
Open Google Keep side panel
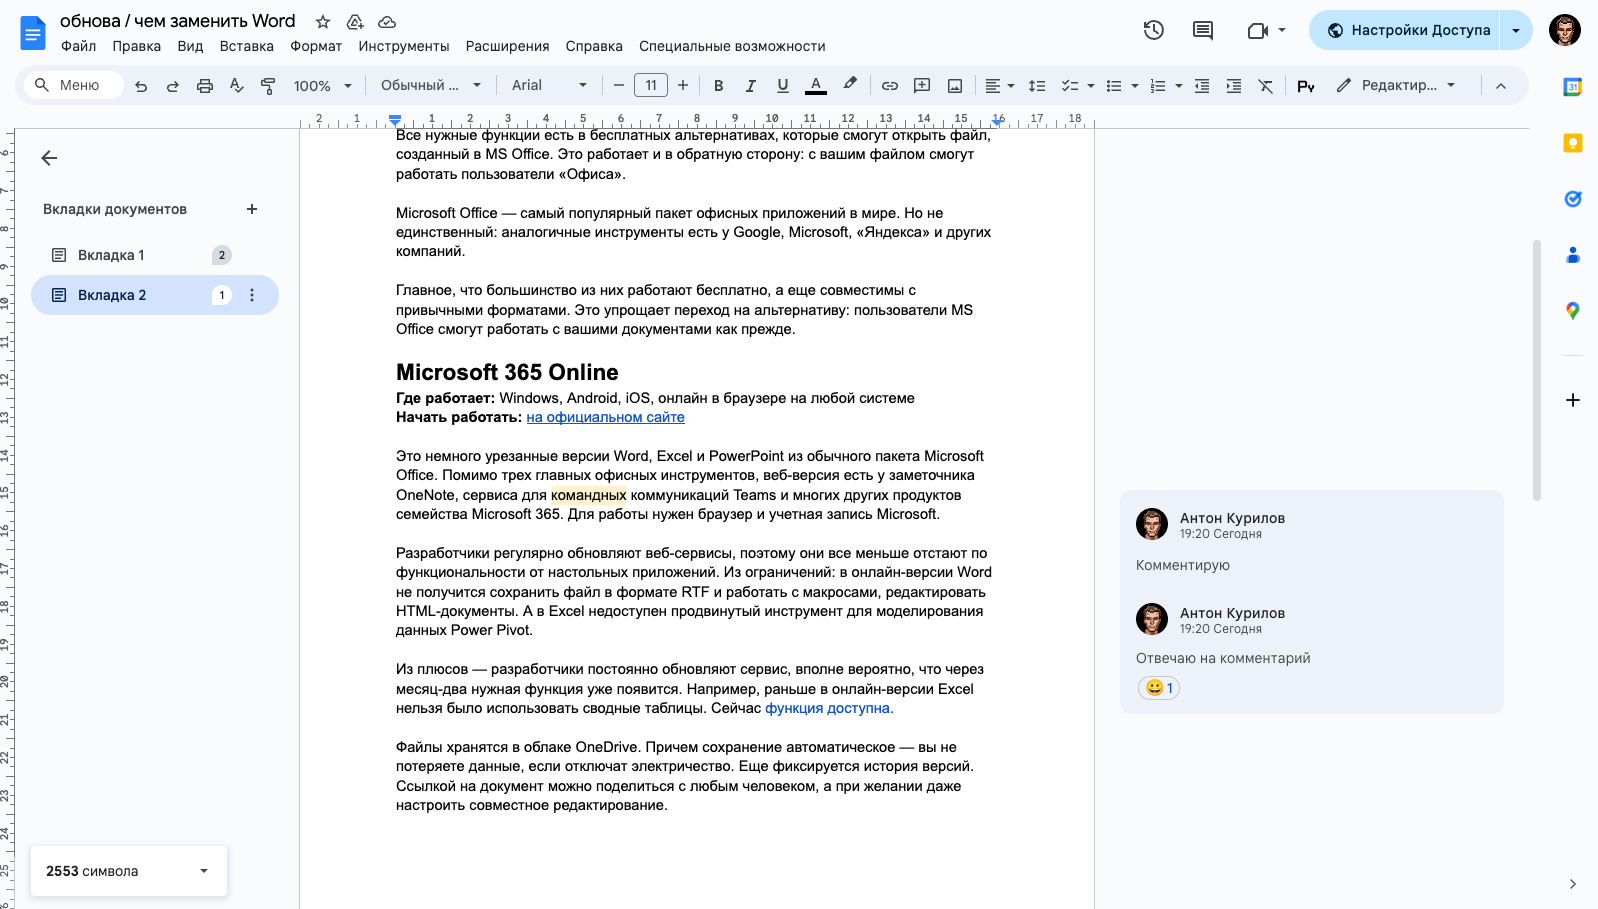click(x=1573, y=143)
